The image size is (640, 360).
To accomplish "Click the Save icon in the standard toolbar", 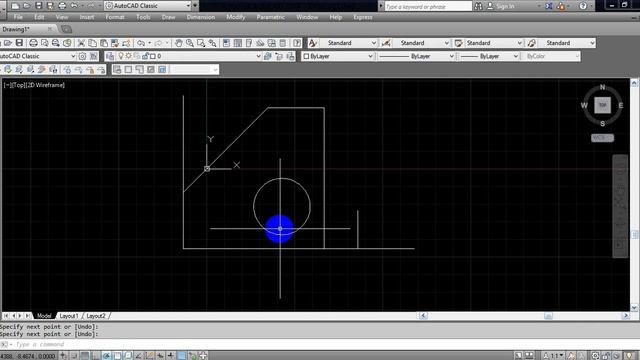I will (x=19, y=43).
